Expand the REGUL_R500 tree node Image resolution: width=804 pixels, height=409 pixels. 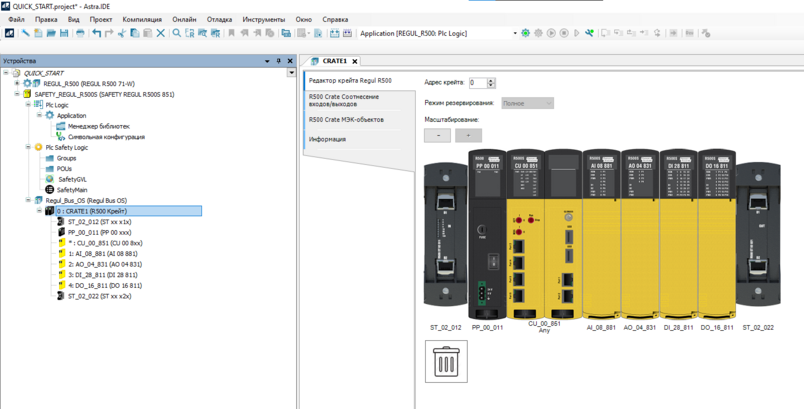click(x=17, y=84)
